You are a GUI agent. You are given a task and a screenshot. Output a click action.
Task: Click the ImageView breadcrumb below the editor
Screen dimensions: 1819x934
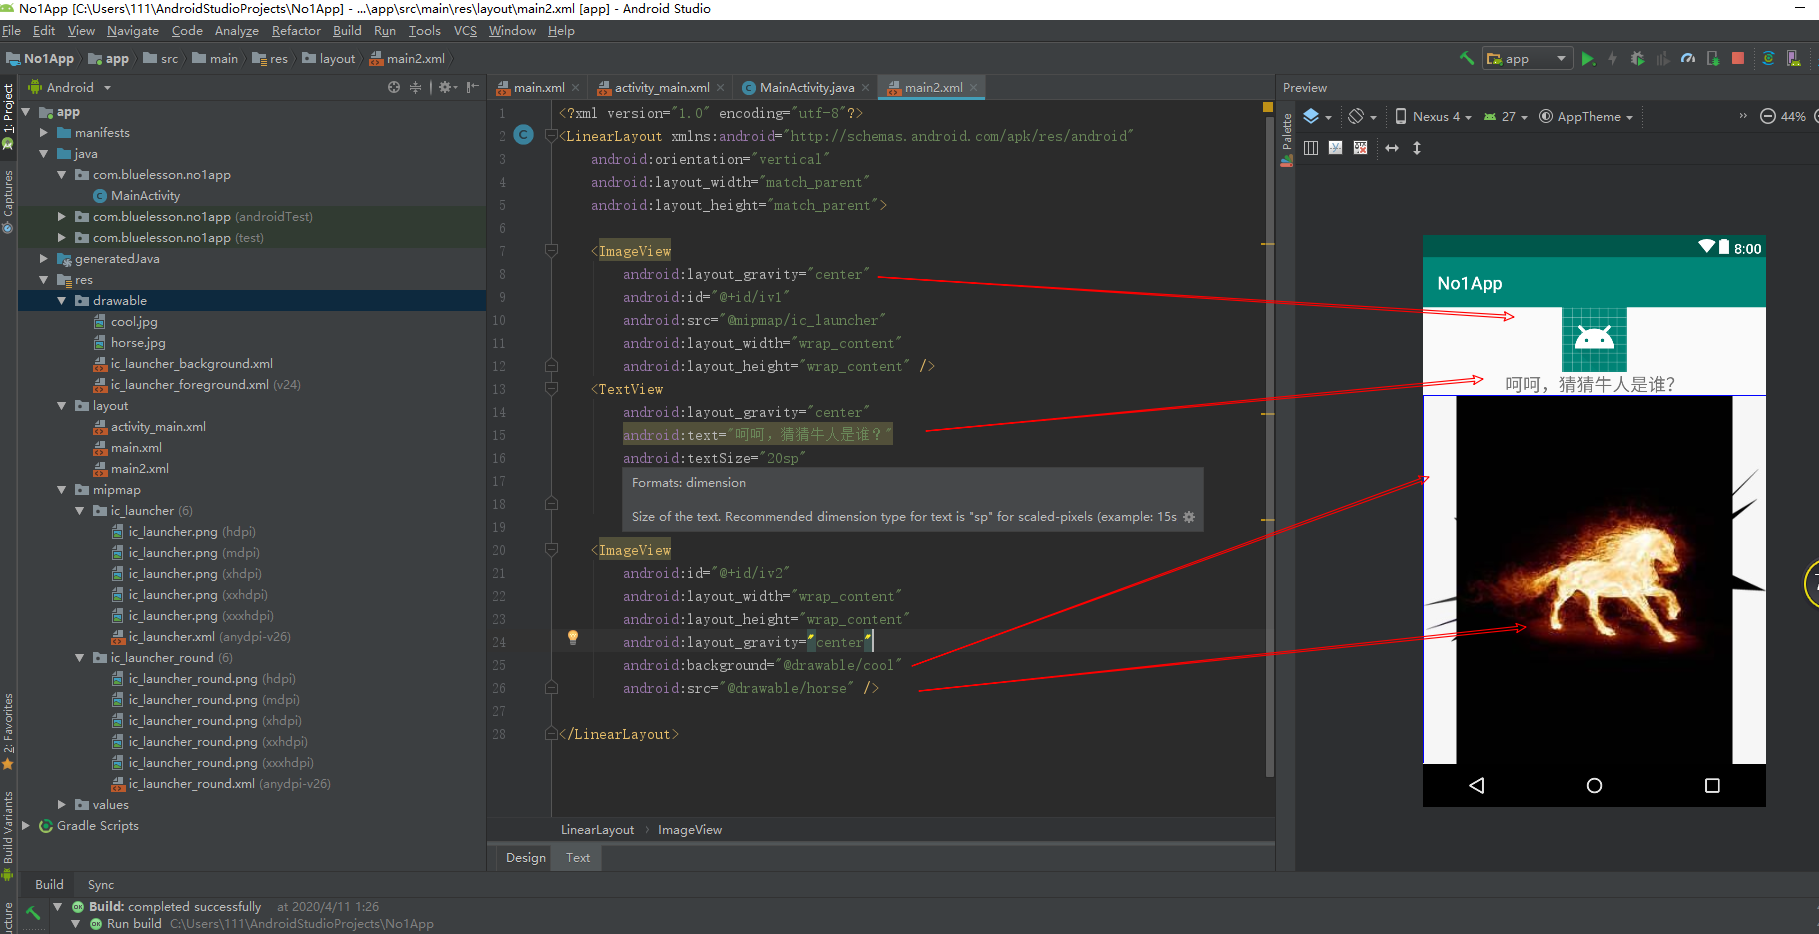(689, 830)
